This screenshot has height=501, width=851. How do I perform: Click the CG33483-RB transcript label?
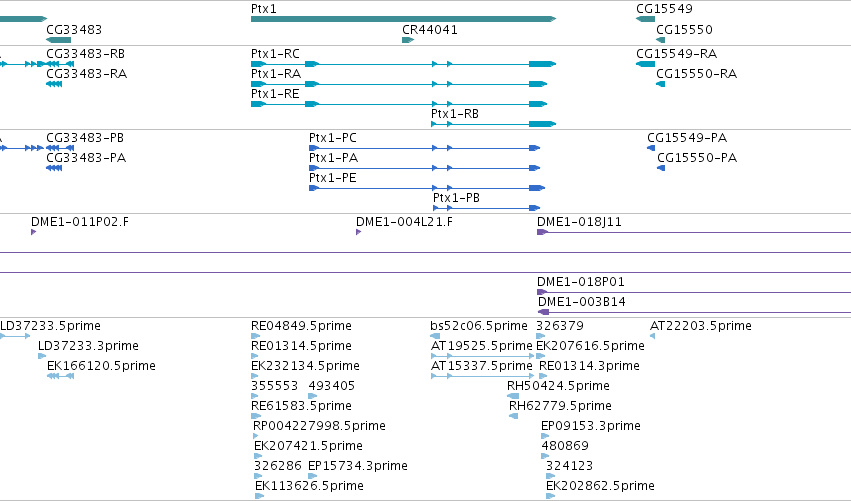pos(85,54)
